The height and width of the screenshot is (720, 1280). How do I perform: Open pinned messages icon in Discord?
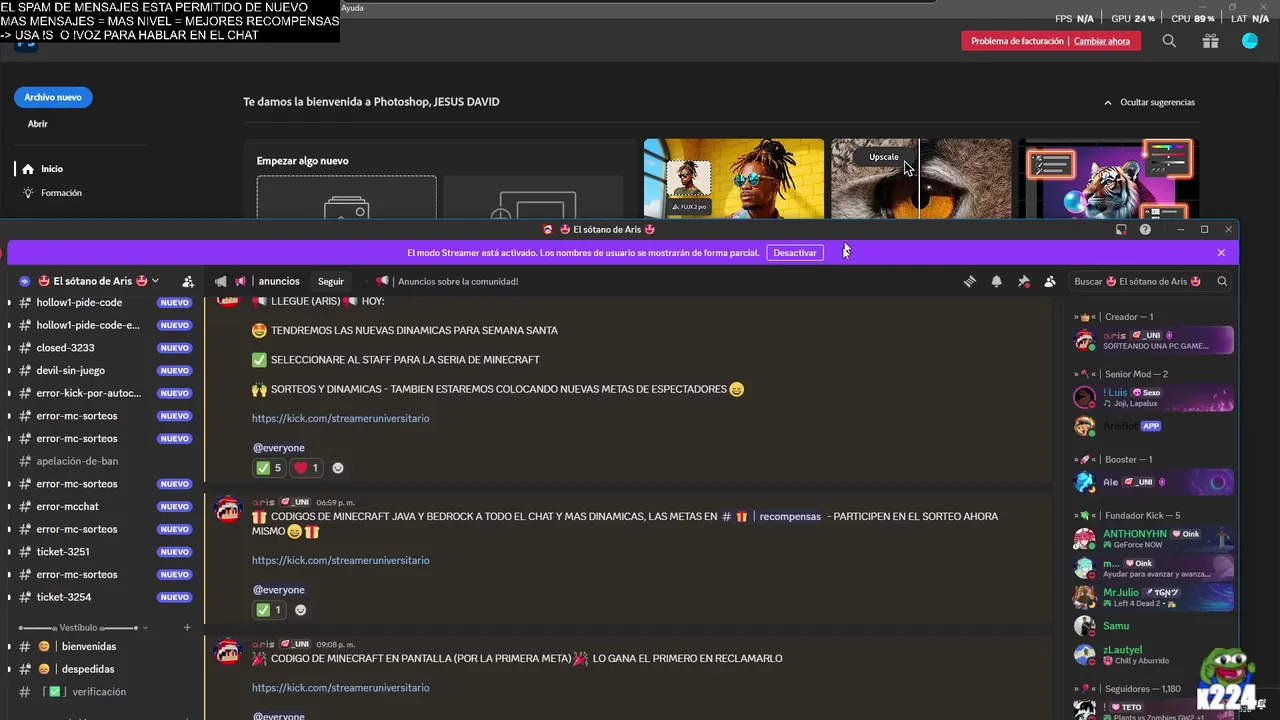tap(1023, 282)
